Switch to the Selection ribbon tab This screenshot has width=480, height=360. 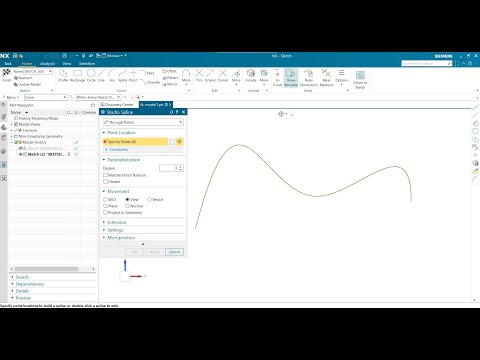click(x=87, y=63)
